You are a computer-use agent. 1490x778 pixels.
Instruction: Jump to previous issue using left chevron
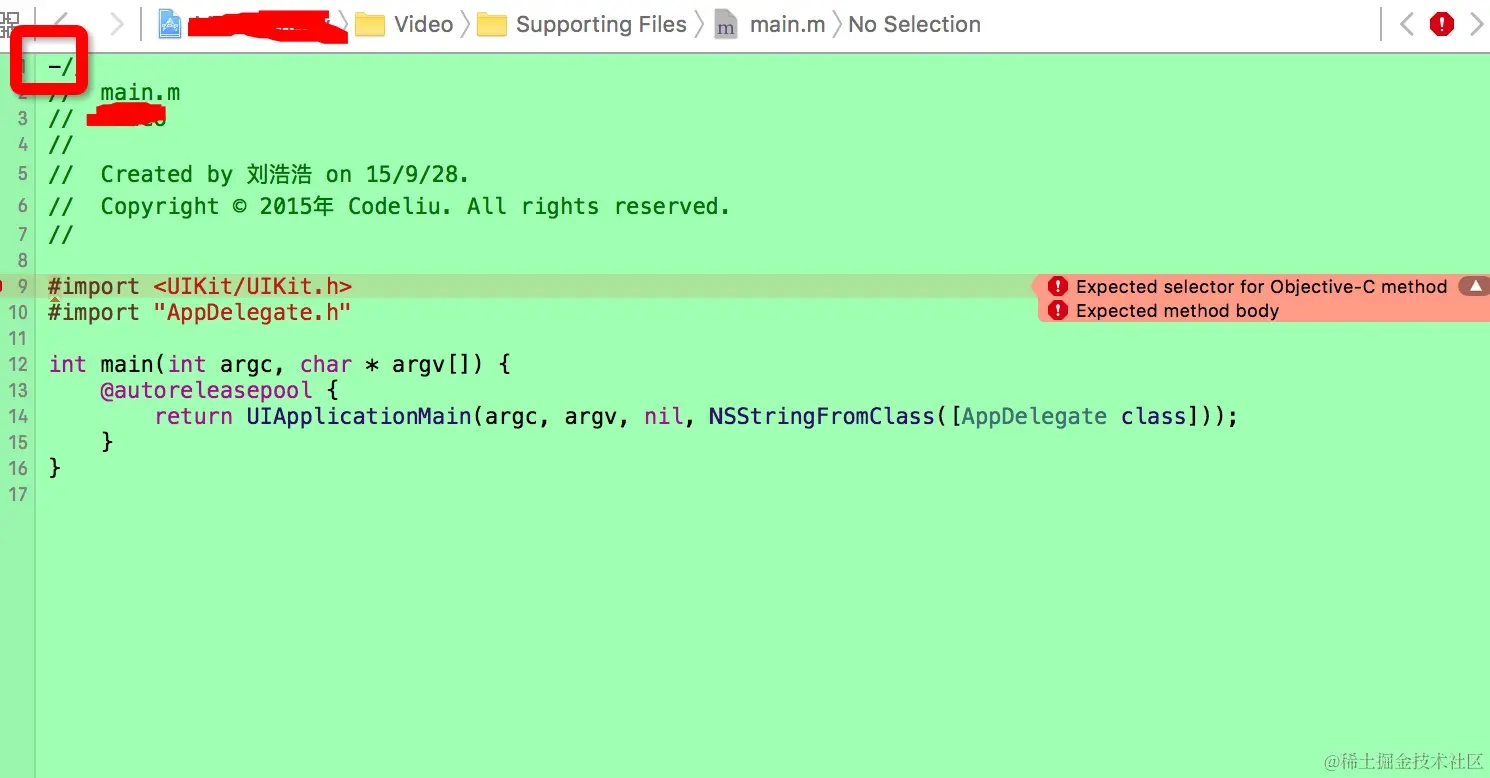(x=1407, y=23)
